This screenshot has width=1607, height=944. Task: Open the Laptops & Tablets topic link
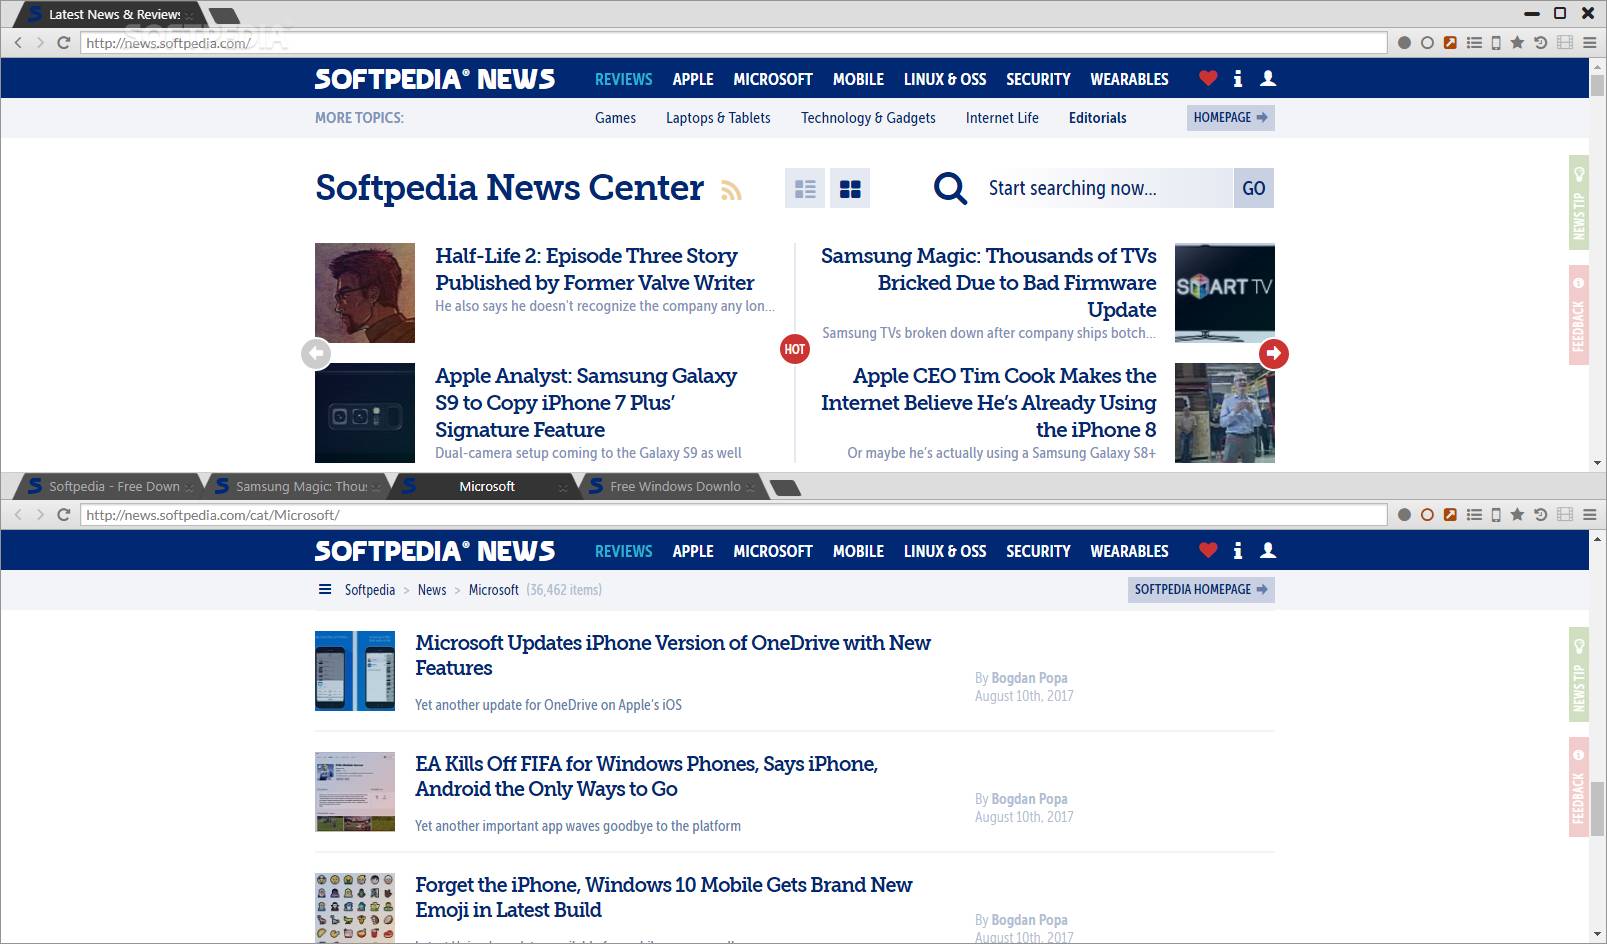718,118
